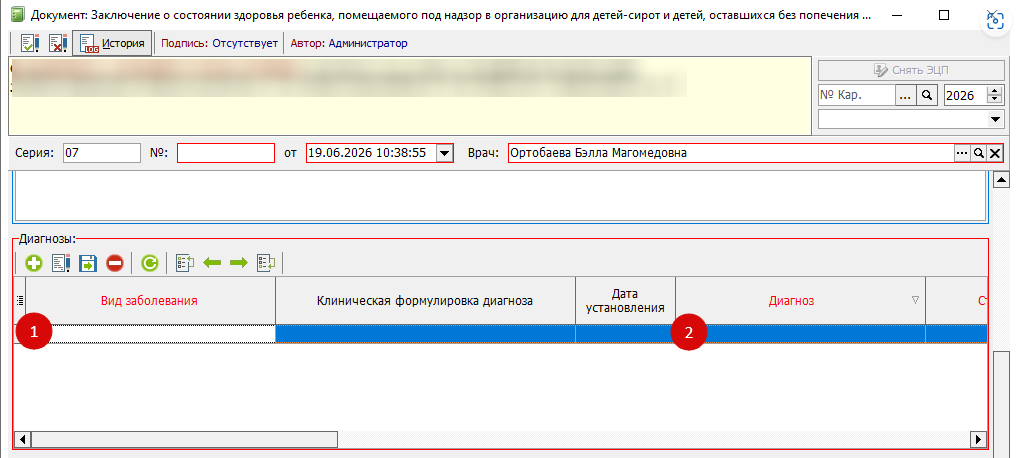The width and height of the screenshot is (1017, 458).
Task: Edit the selected diagnosis record
Action: pyautogui.click(x=61, y=263)
